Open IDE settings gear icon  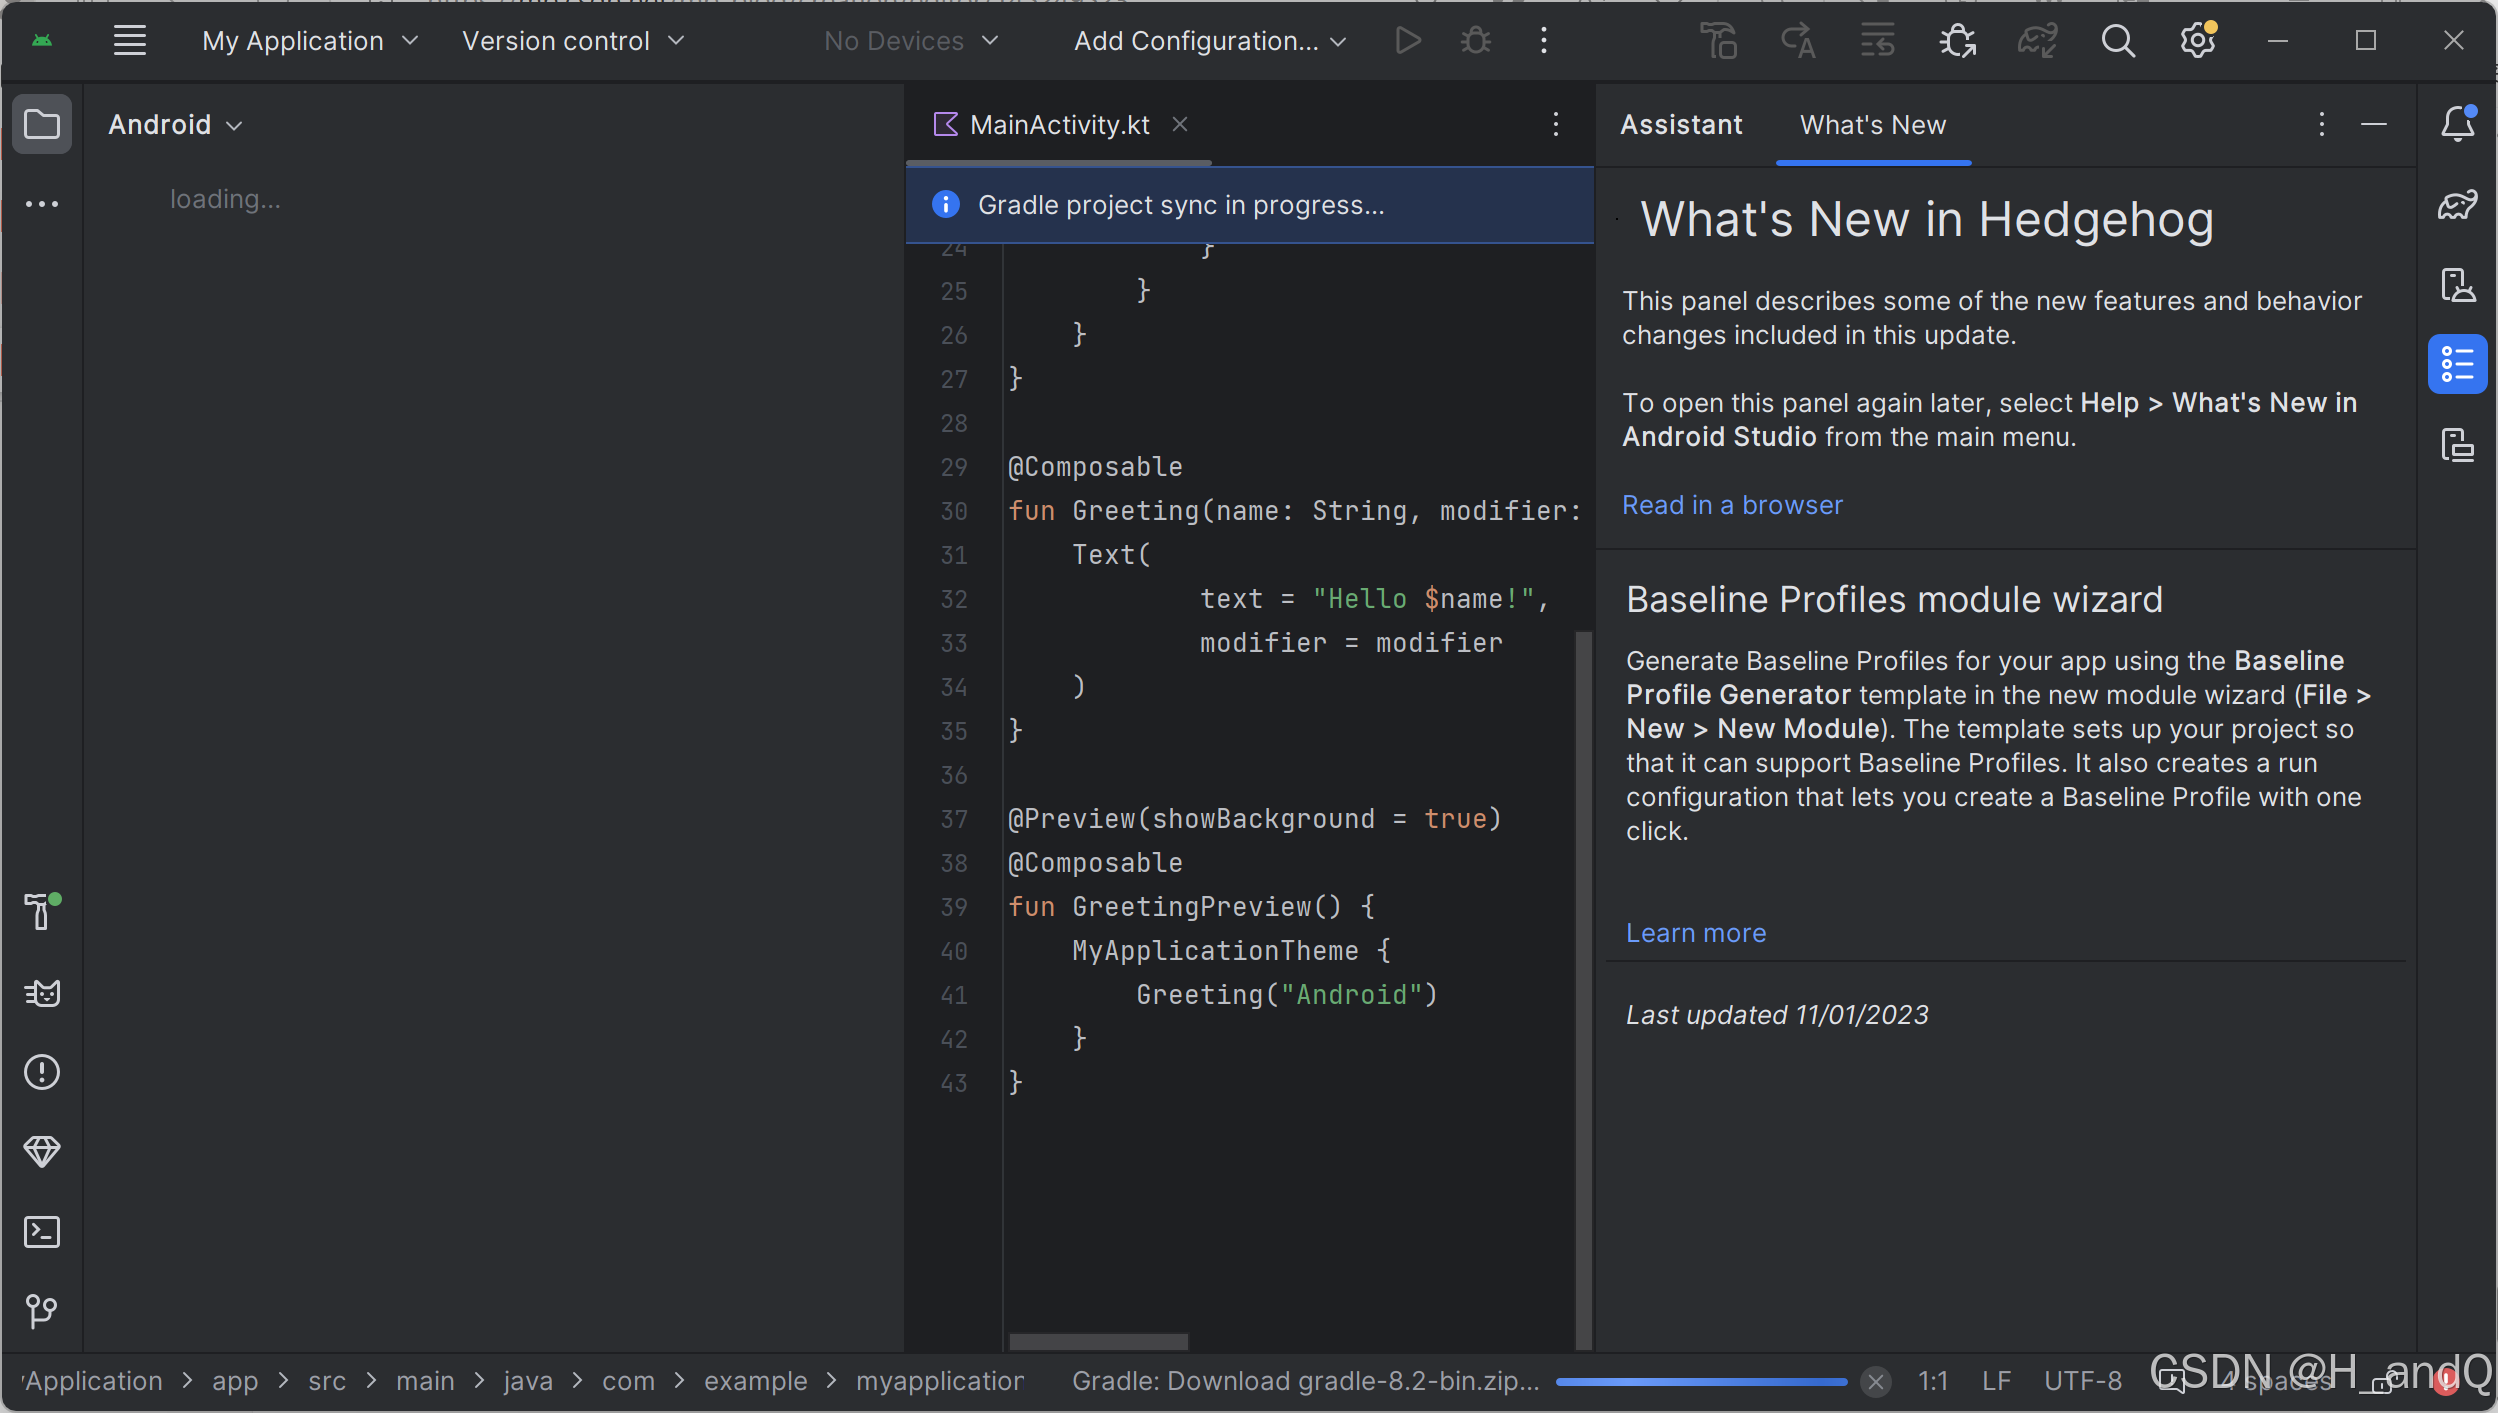click(x=2198, y=41)
